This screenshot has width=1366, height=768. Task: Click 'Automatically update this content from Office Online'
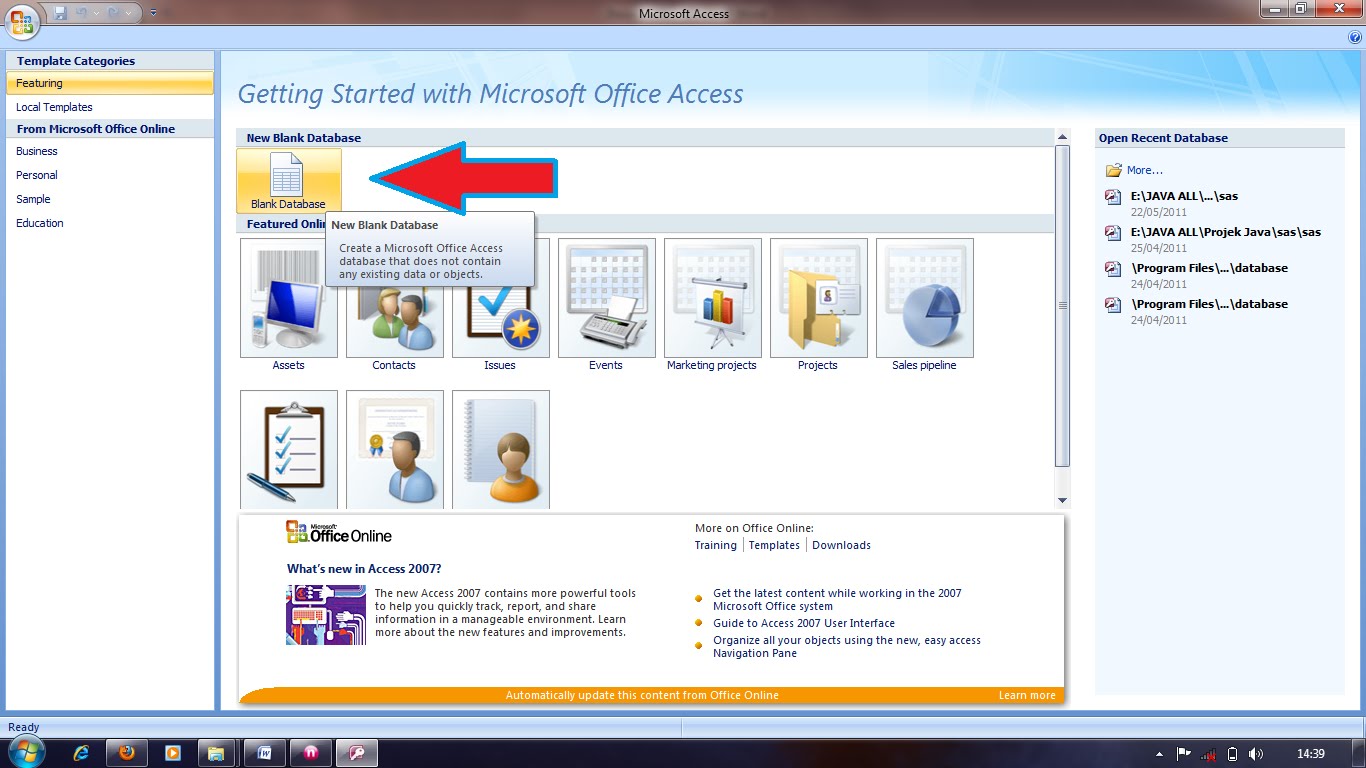642,695
